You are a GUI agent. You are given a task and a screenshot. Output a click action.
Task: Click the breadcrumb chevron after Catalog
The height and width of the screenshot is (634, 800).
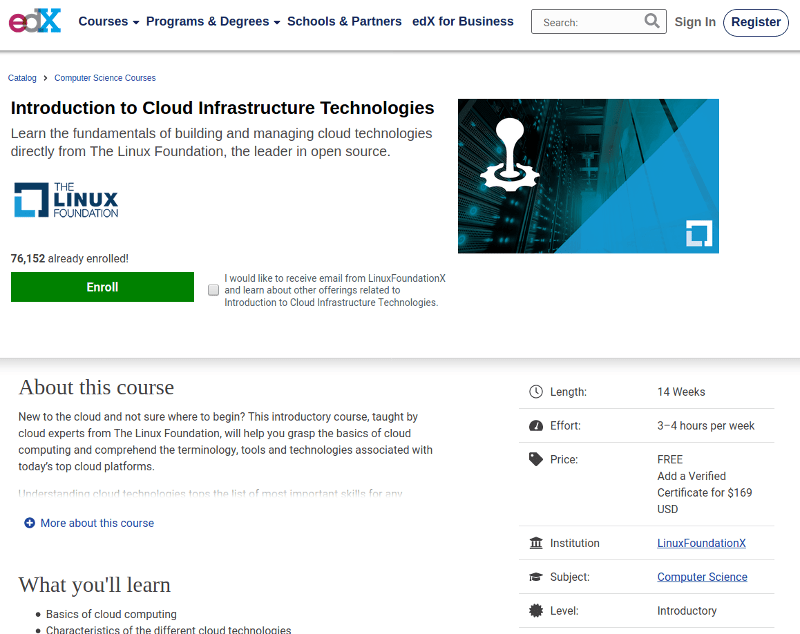(45, 78)
